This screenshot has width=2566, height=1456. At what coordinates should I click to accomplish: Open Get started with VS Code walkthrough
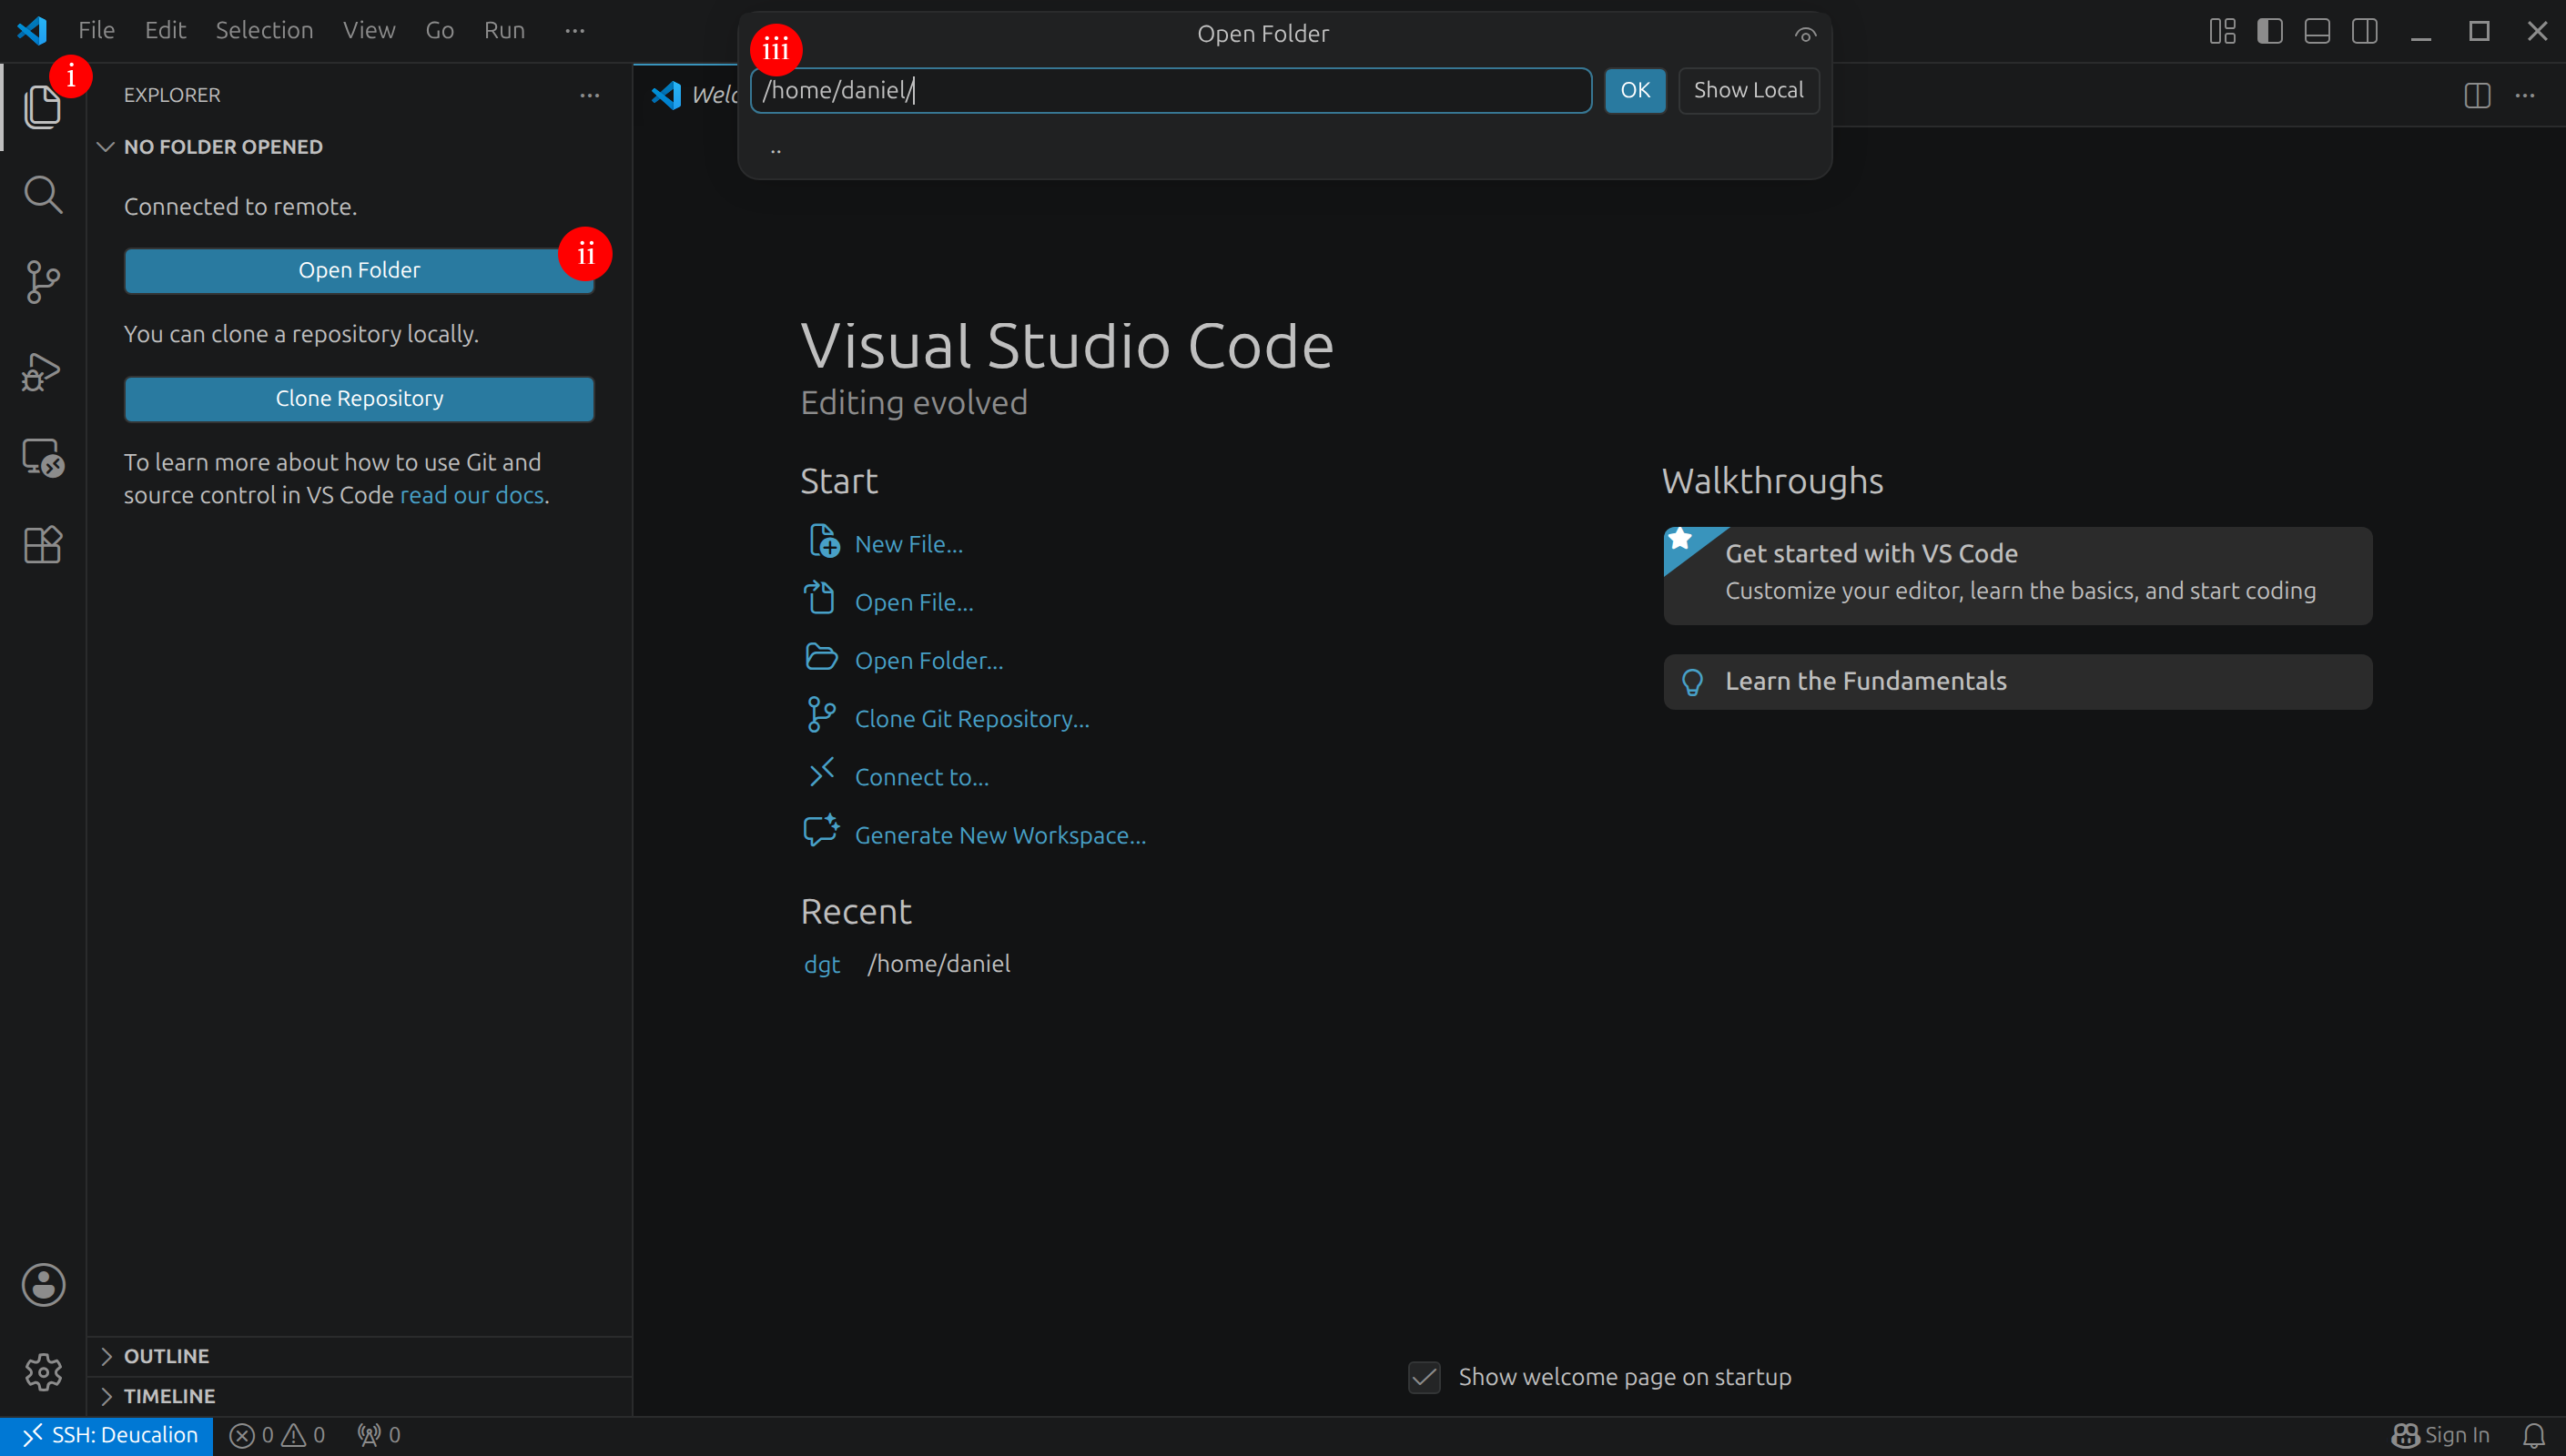pos(2017,575)
